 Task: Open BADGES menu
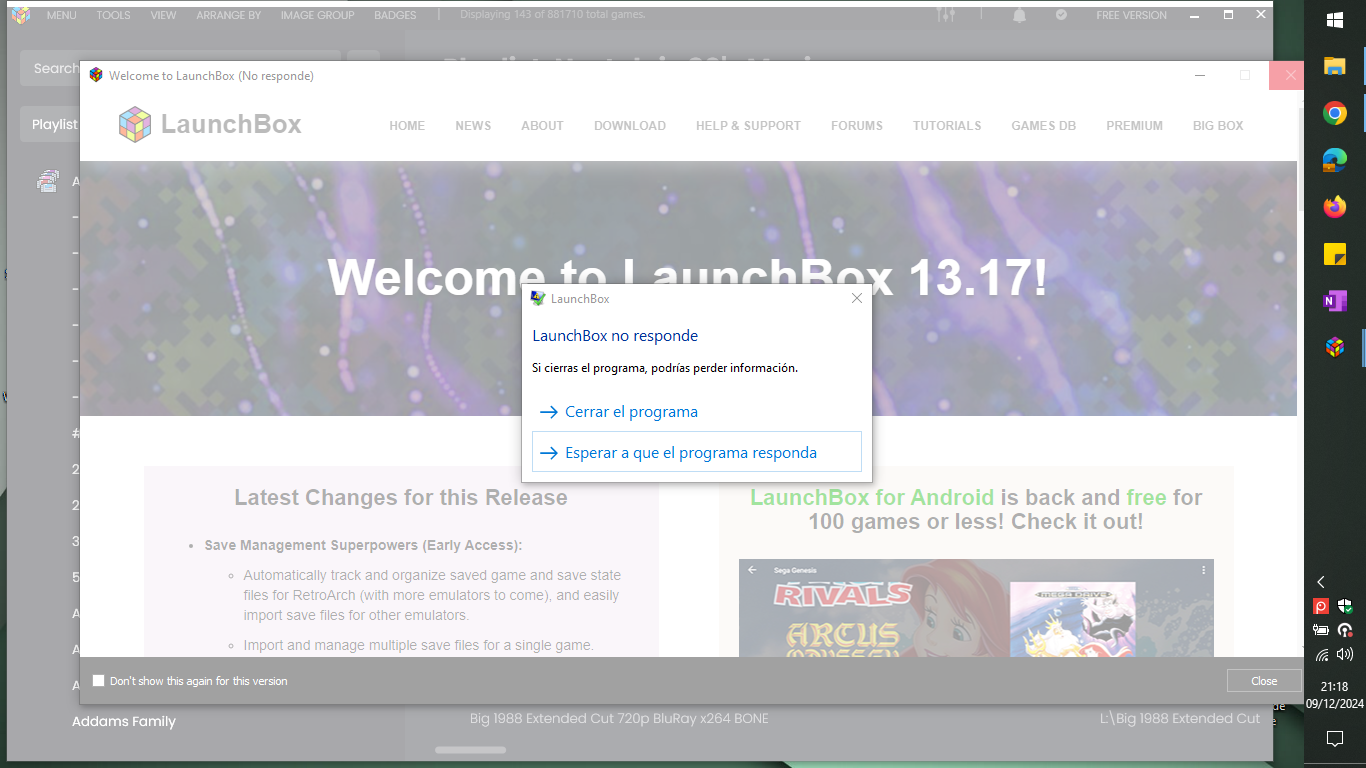(x=395, y=15)
